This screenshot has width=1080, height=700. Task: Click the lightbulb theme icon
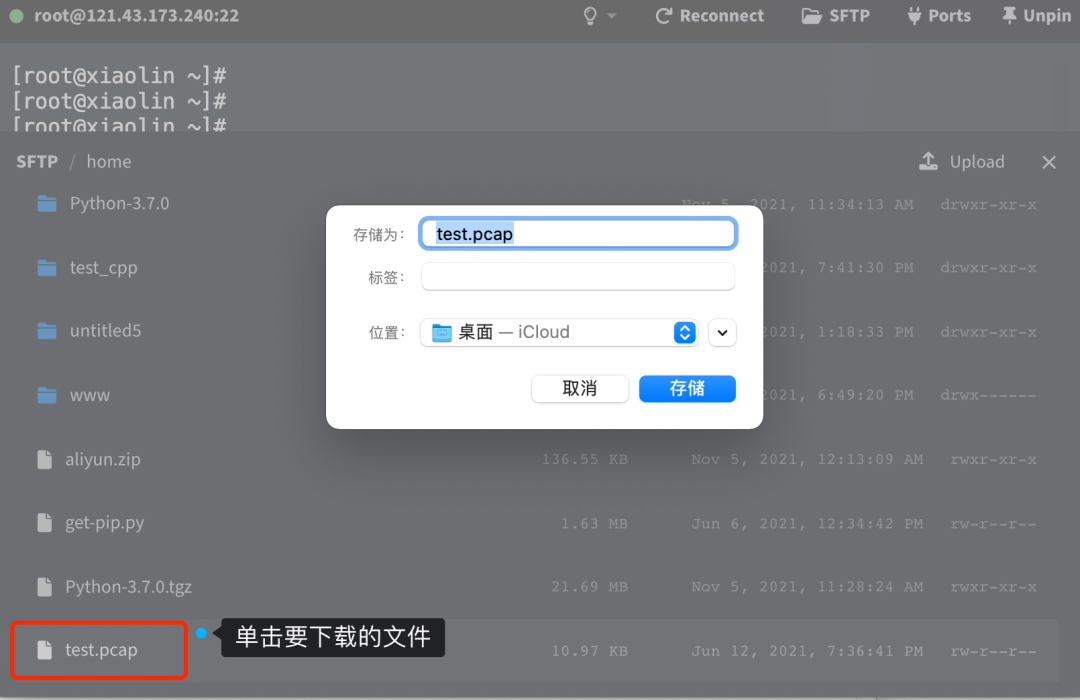point(588,16)
